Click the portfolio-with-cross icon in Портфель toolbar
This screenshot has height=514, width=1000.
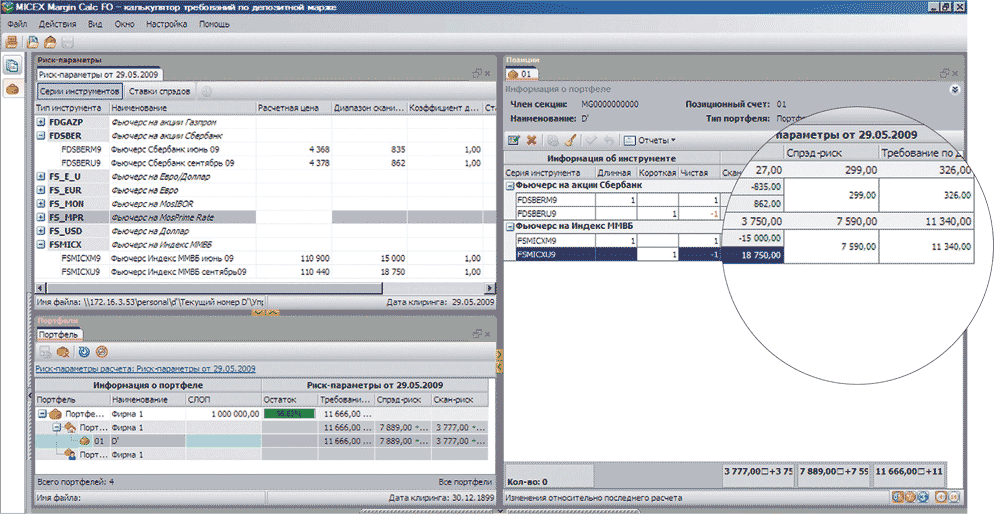pos(63,352)
